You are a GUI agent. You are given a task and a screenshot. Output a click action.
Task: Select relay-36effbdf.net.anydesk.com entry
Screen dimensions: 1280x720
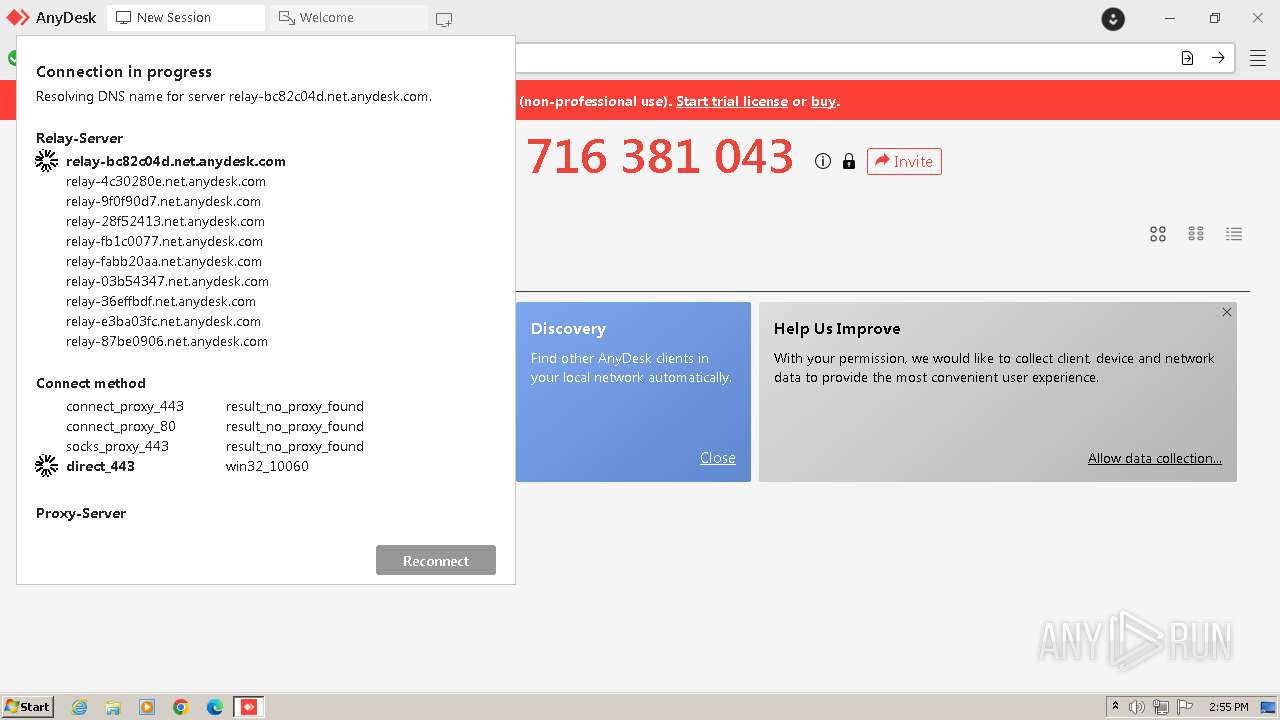coord(161,301)
